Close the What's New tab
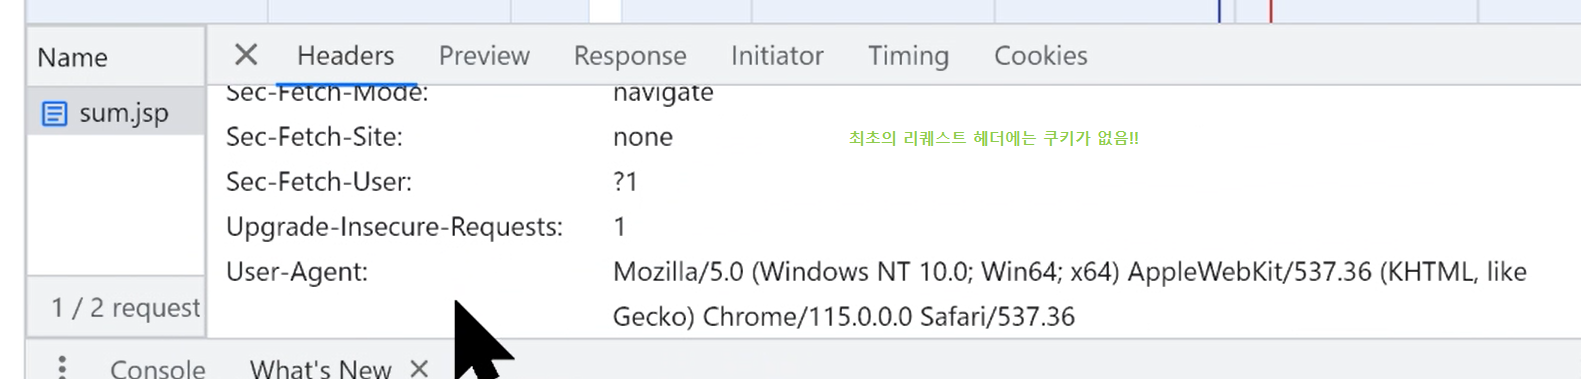 click(419, 368)
